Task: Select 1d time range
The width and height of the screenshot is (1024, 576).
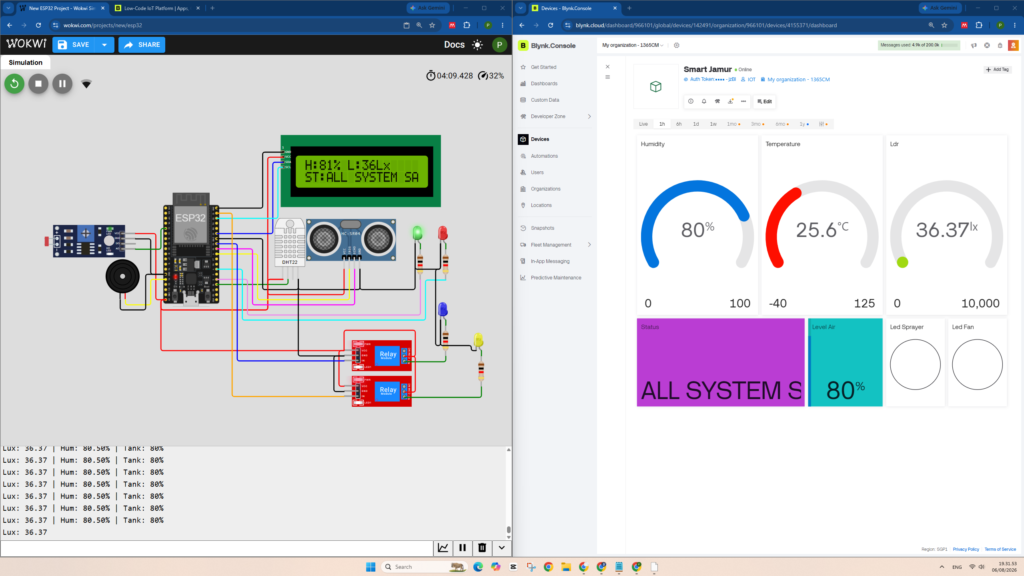Action: tap(696, 124)
